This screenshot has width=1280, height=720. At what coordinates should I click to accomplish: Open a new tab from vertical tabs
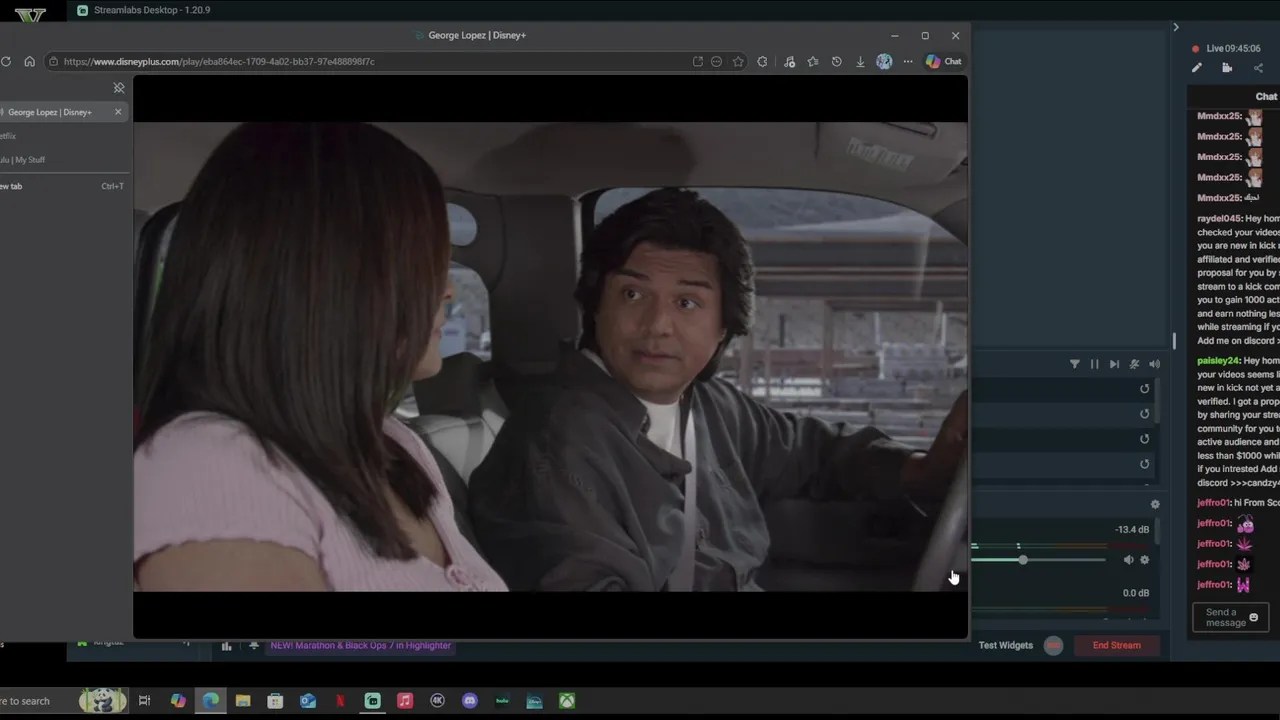pos(60,186)
